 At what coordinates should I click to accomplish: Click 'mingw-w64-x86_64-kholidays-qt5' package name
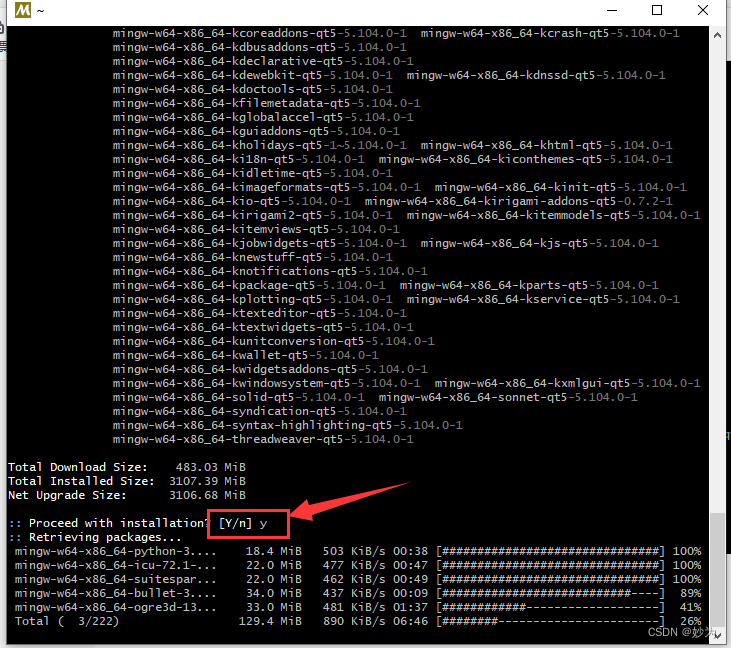click(x=217, y=145)
